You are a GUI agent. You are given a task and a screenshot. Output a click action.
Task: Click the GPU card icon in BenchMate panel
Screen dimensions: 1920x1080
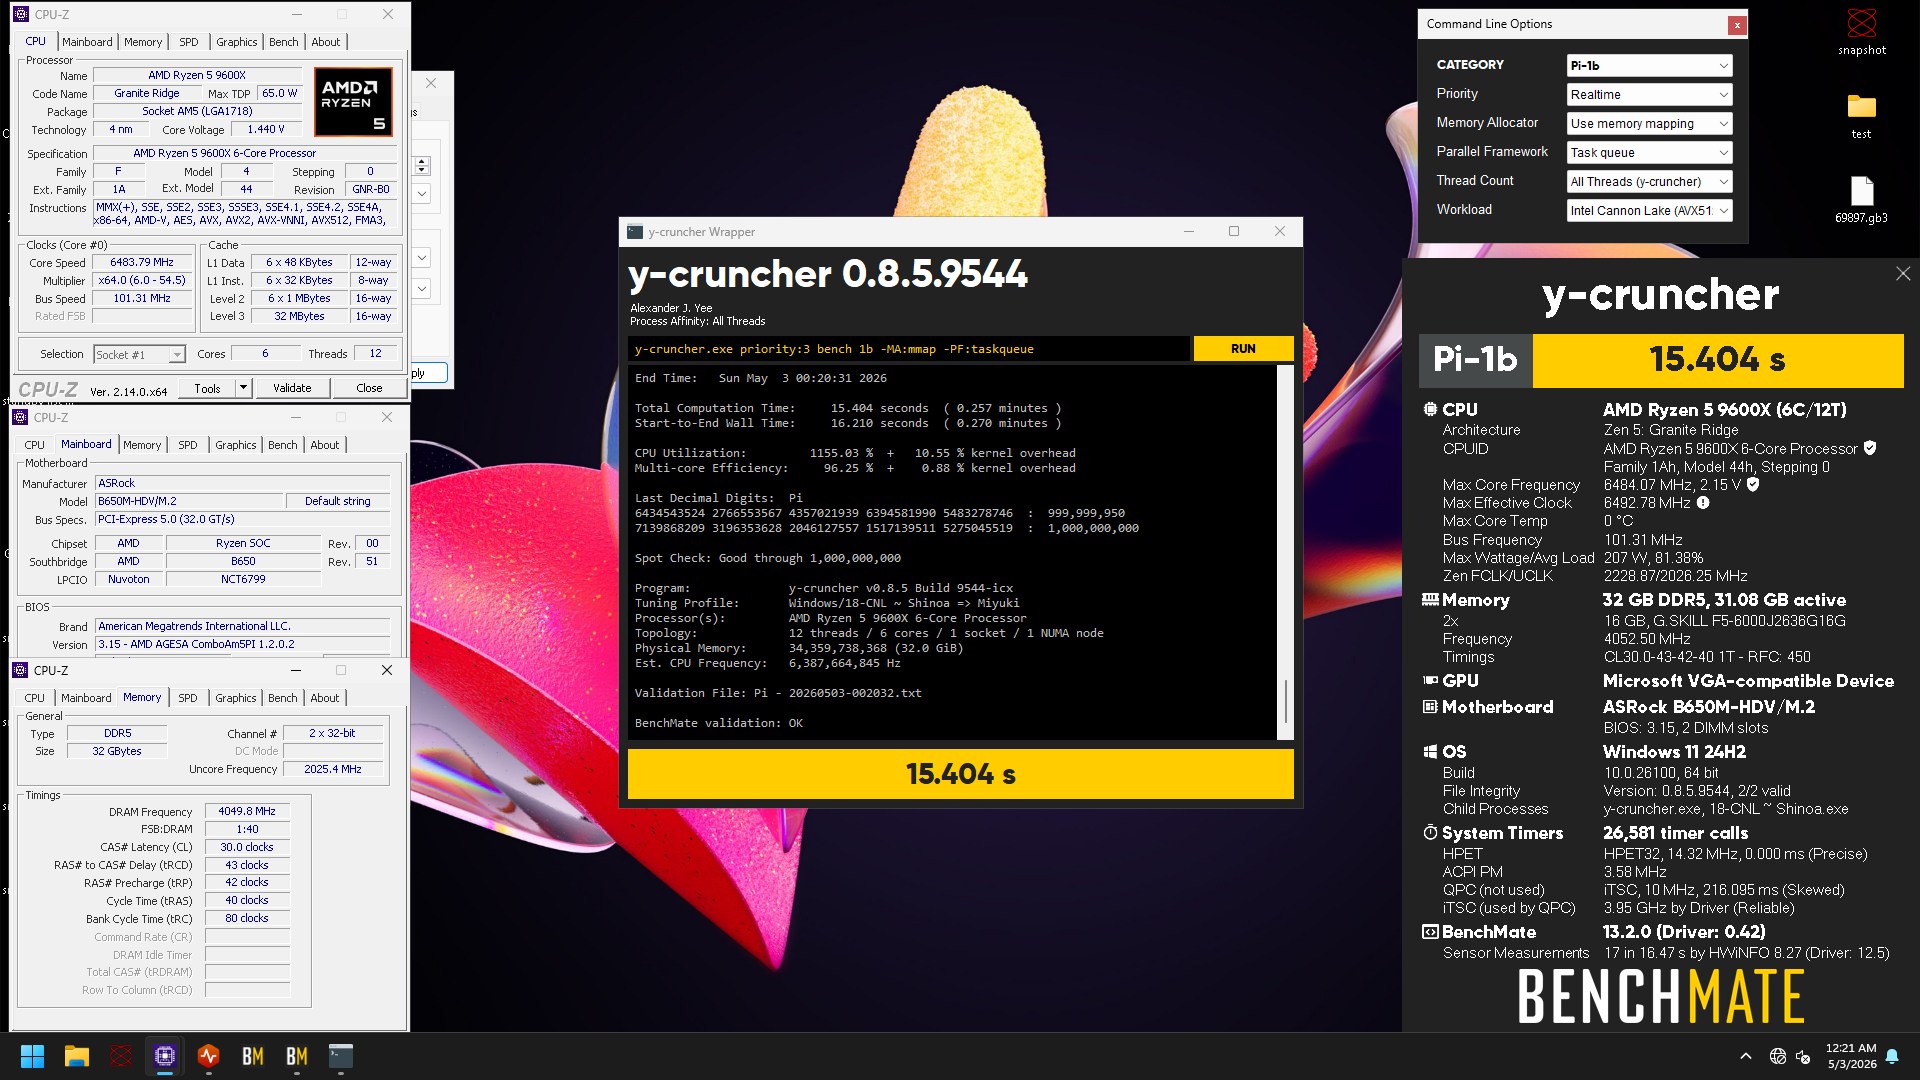pos(1430,680)
